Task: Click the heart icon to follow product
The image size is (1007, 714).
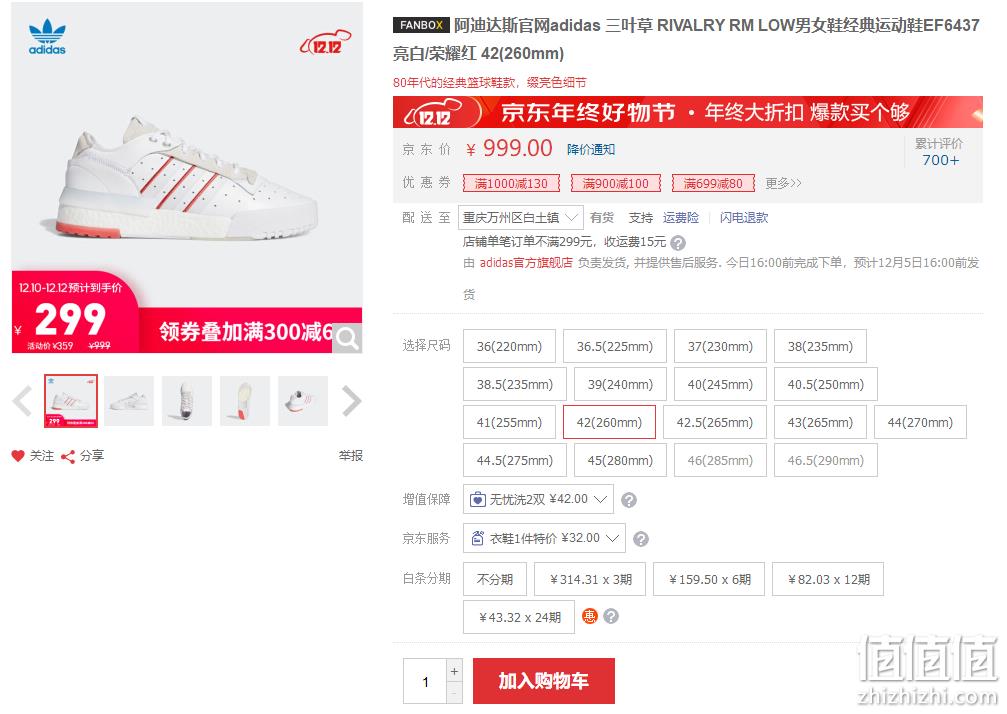Action: pyautogui.click(x=18, y=456)
